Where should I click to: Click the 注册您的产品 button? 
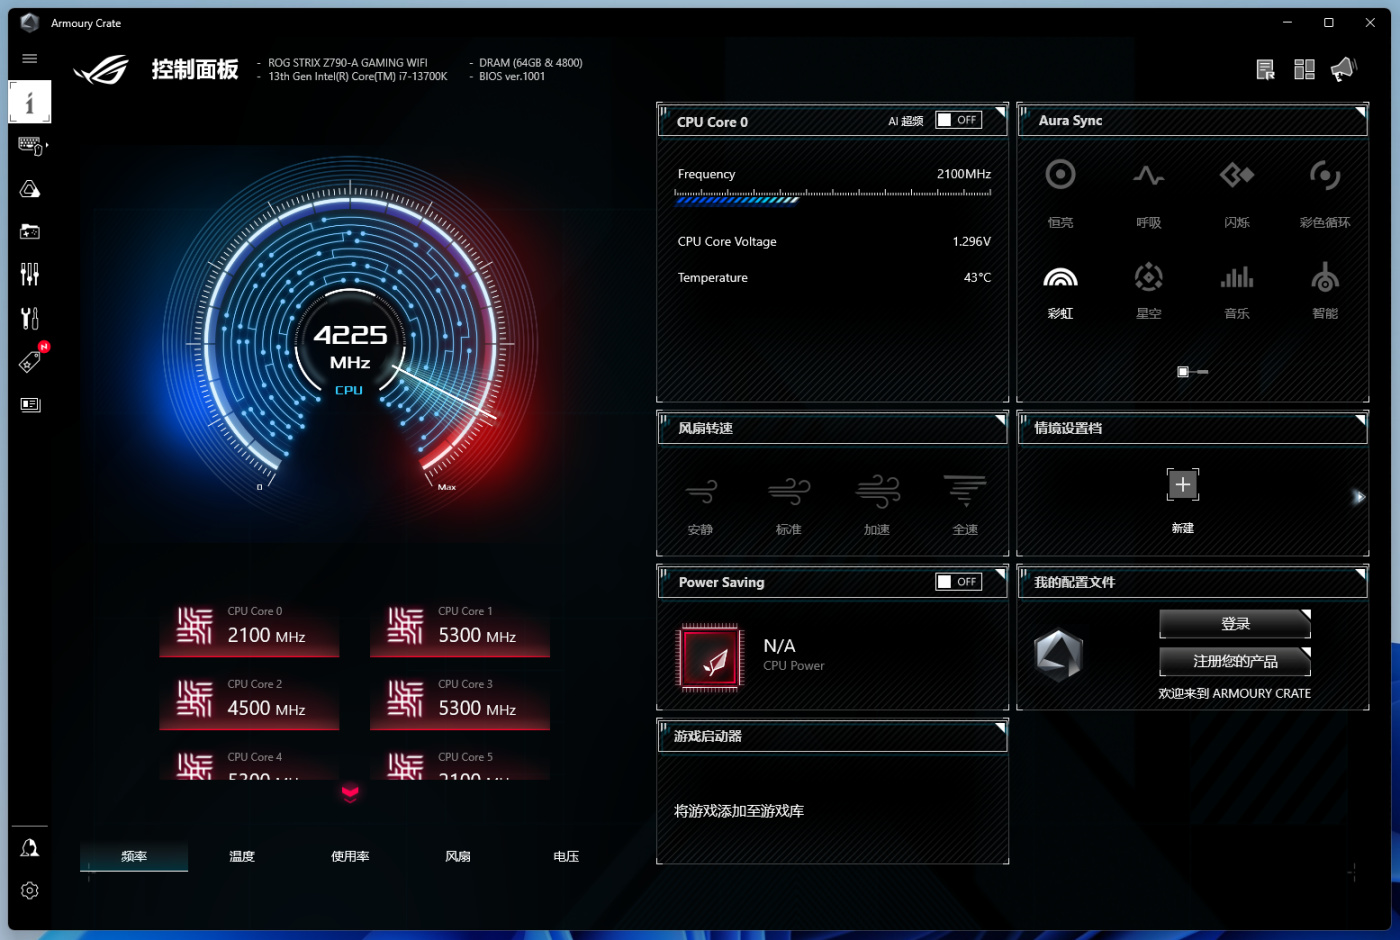[1235, 661]
